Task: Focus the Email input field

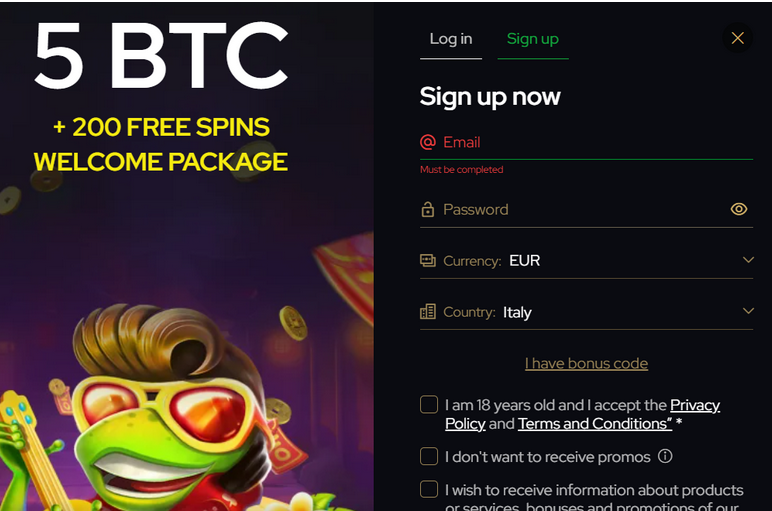Action: [590, 142]
